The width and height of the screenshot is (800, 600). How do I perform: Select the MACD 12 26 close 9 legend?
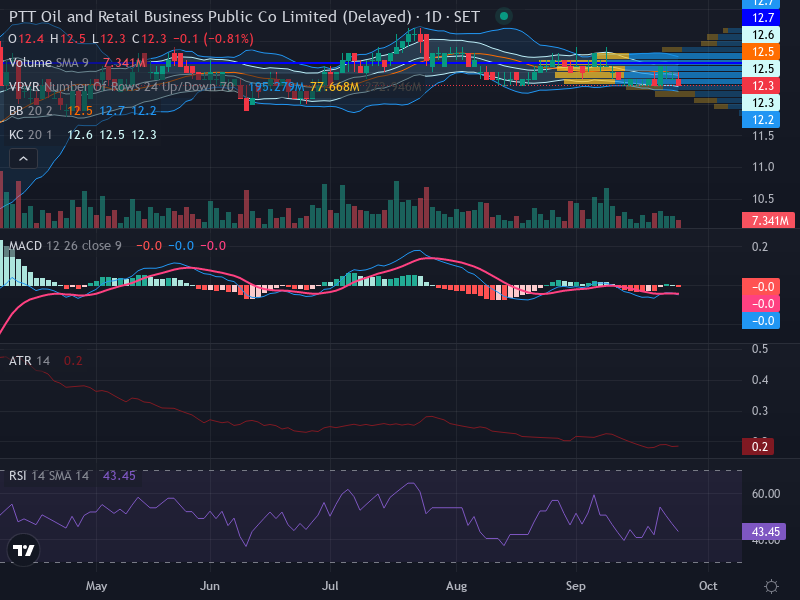coord(65,246)
